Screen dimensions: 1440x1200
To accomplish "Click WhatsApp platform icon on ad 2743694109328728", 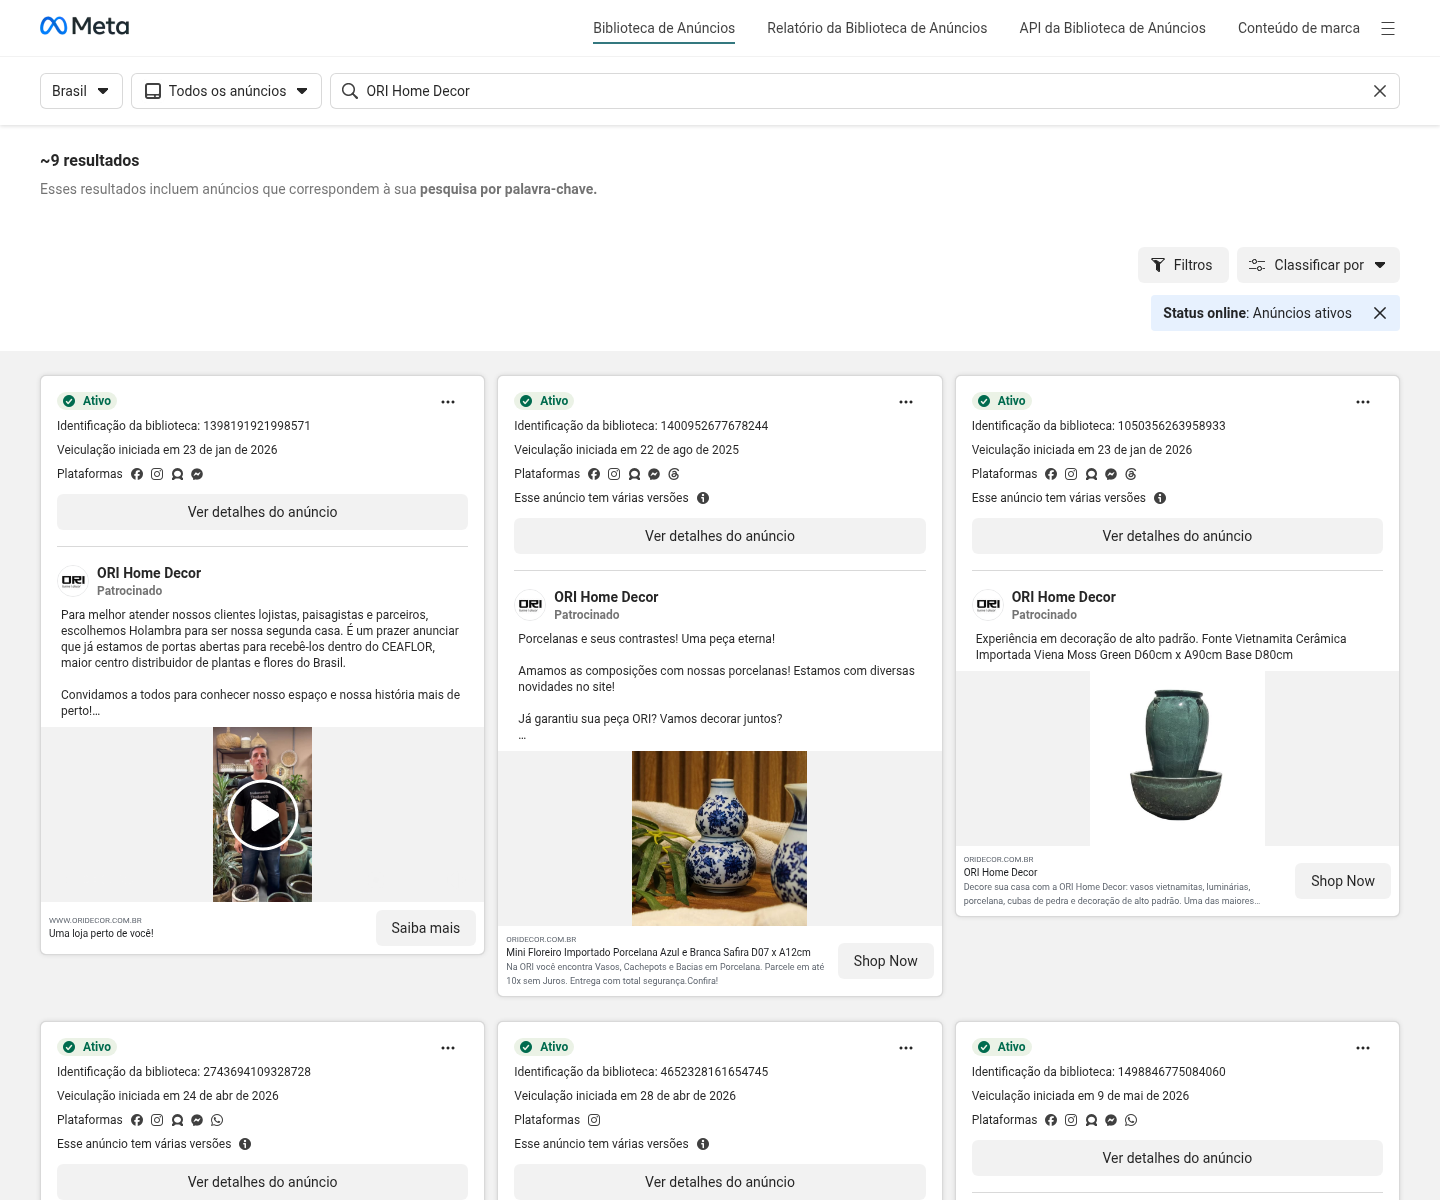I will (x=217, y=1120).
